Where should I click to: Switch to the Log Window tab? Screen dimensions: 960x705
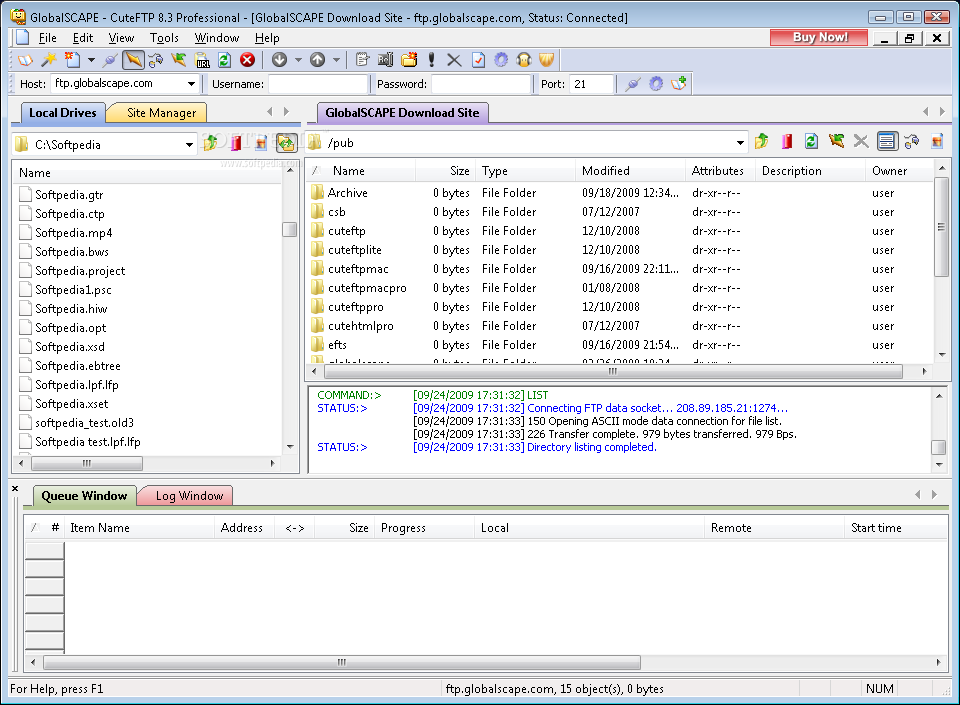[188, 496]
